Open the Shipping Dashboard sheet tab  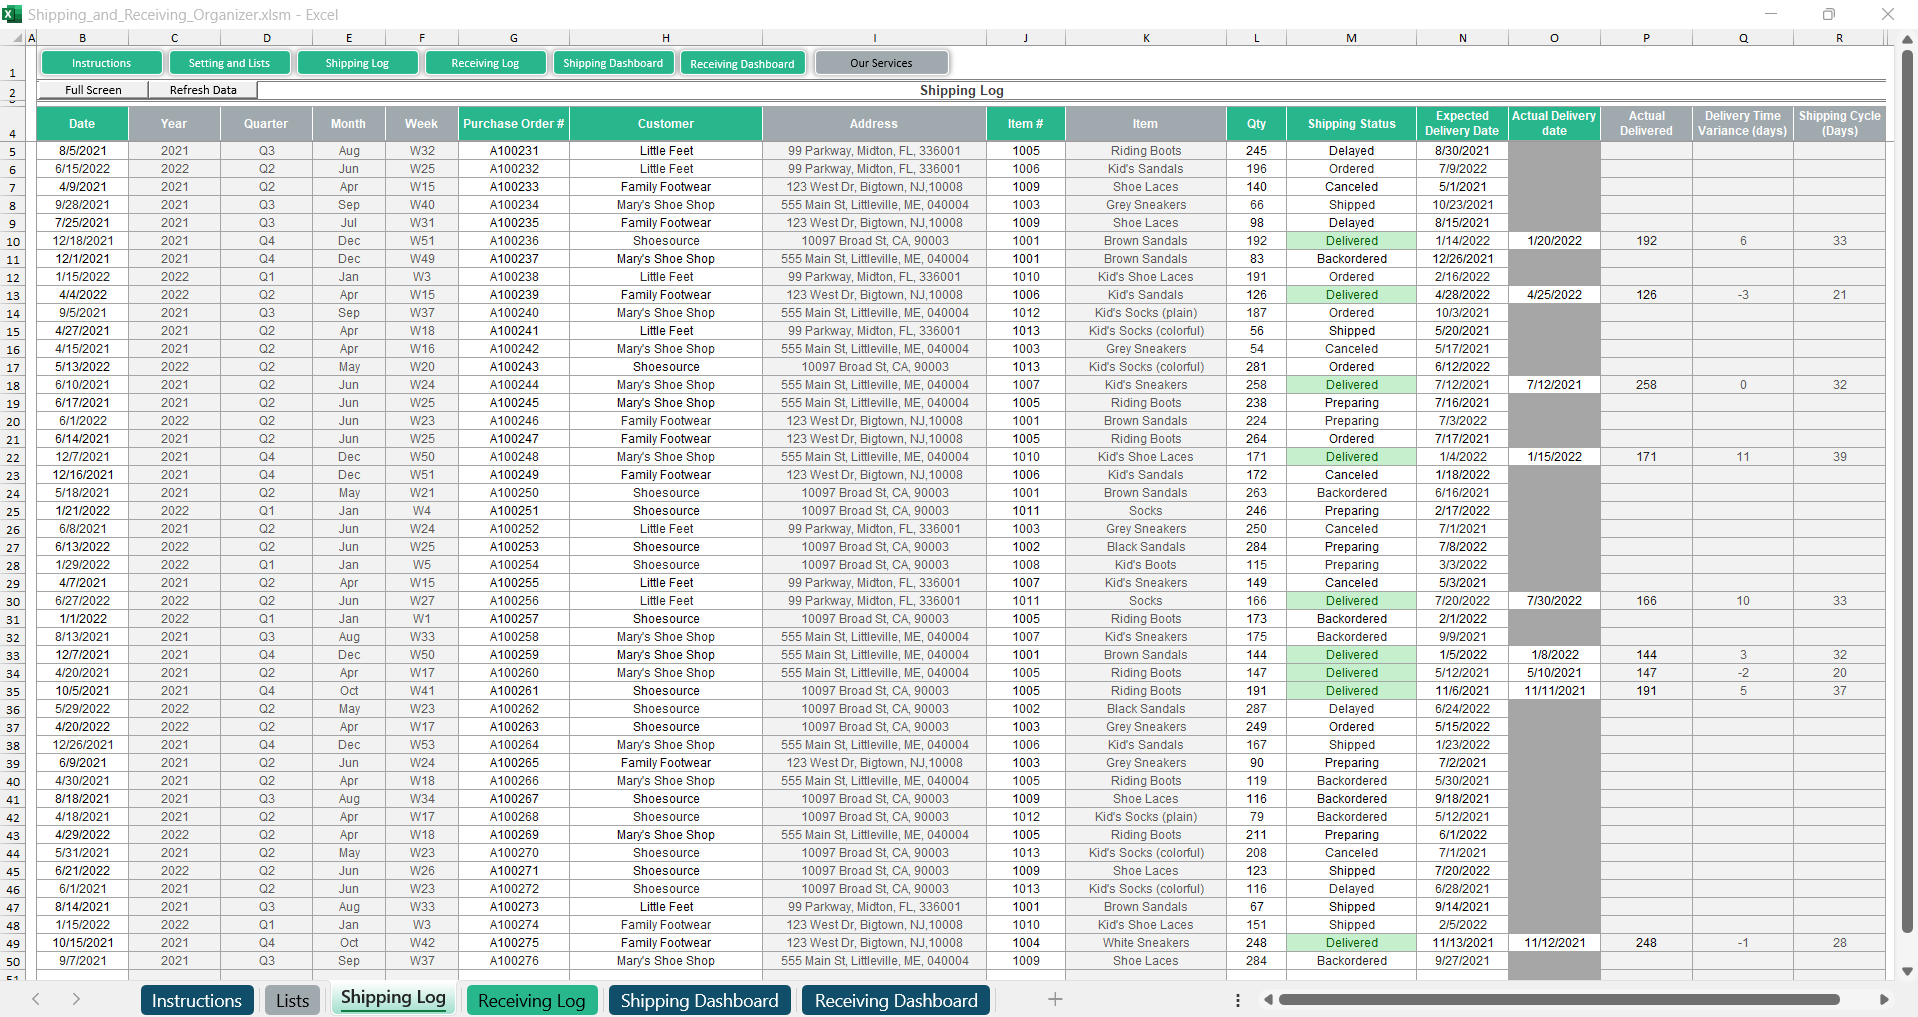click(x=699, y=1001)
